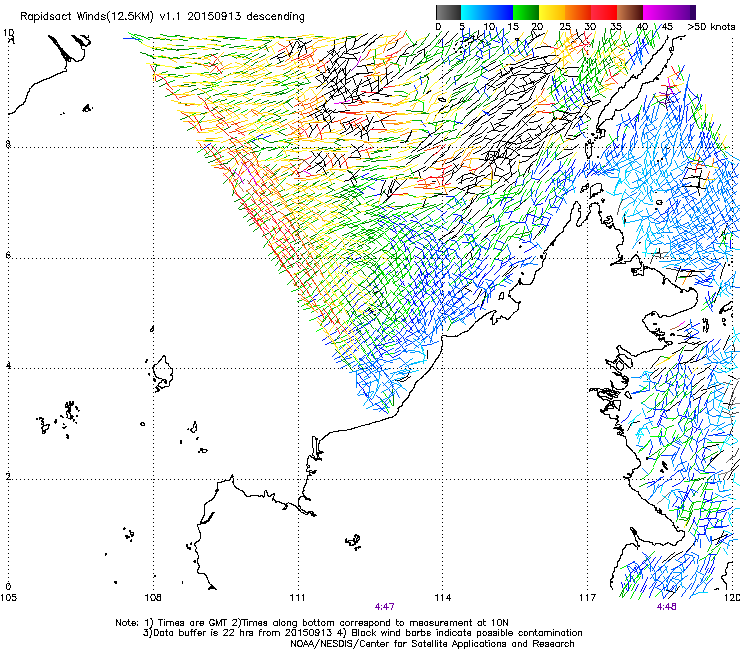The image size is (740, 650).
Task: Click the brown 35-40 knots legend segment
Action: (x=630, y=12)
